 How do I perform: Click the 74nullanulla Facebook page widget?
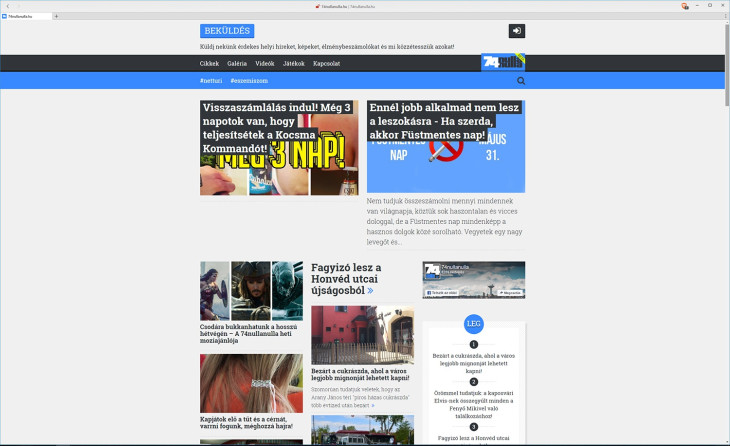pyautogui.click(x=473, y=280)
